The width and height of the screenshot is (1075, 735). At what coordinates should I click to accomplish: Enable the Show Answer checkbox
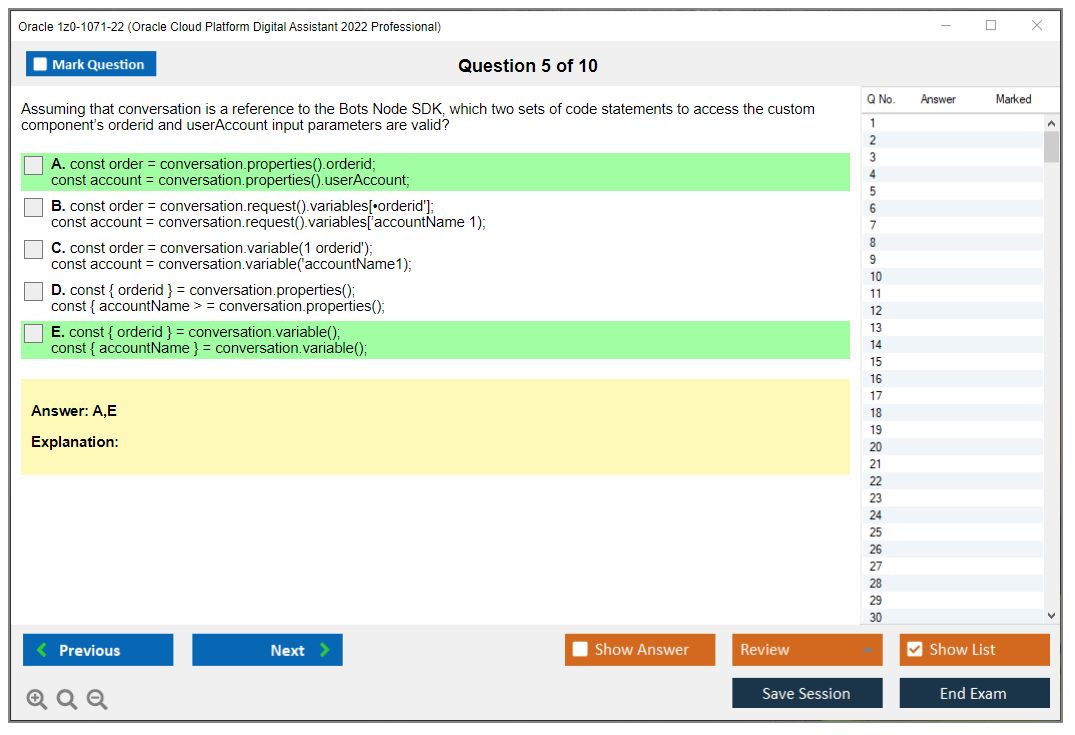[580, 650]
